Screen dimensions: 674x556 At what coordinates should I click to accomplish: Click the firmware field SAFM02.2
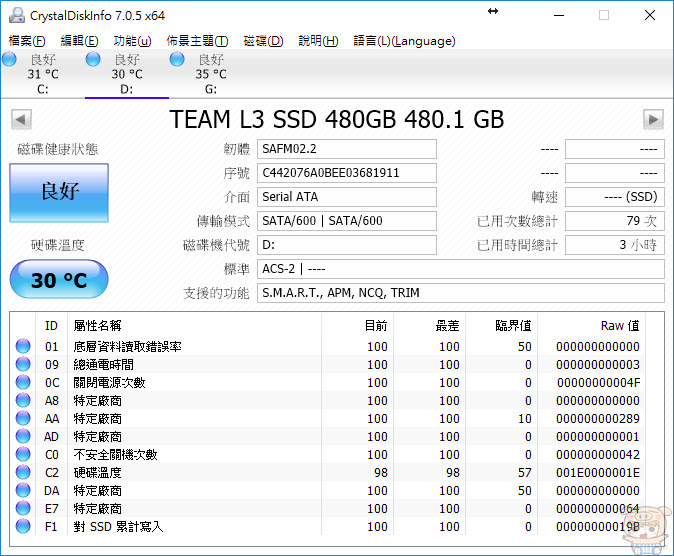tap(346, 149)
